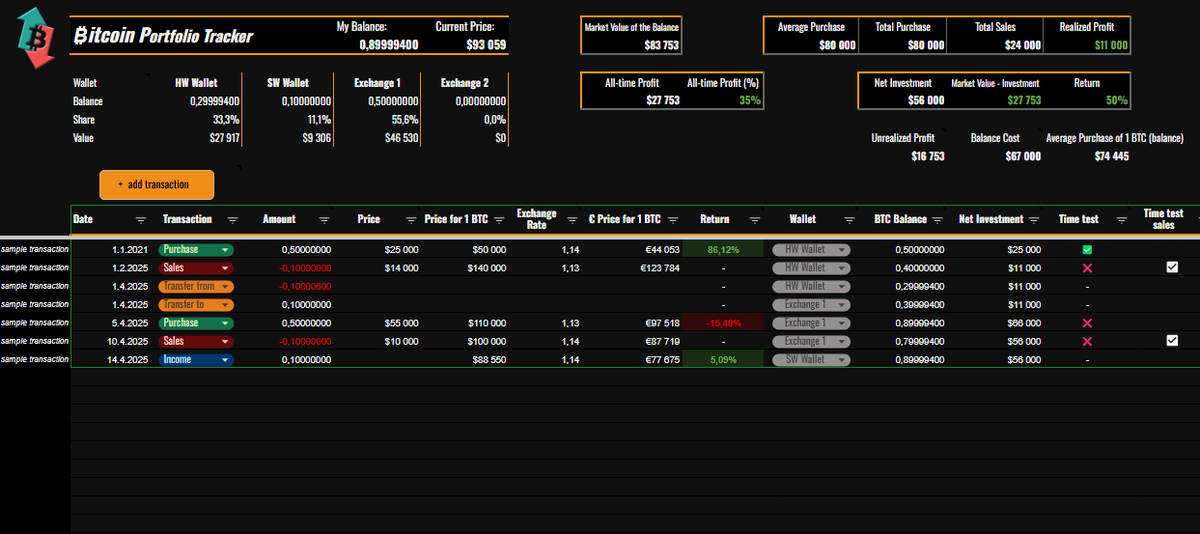Select the SW Wallet value $9 306
The width and height of the screenshot is (1200, 534).
316,138
